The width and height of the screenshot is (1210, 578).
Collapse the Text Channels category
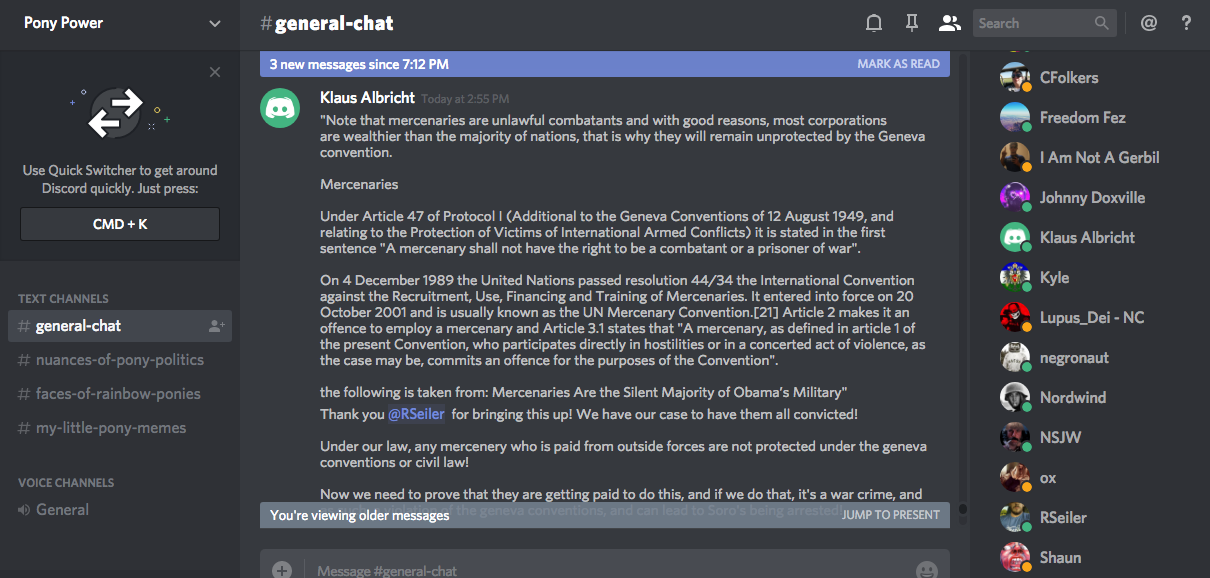click(63, 298)
